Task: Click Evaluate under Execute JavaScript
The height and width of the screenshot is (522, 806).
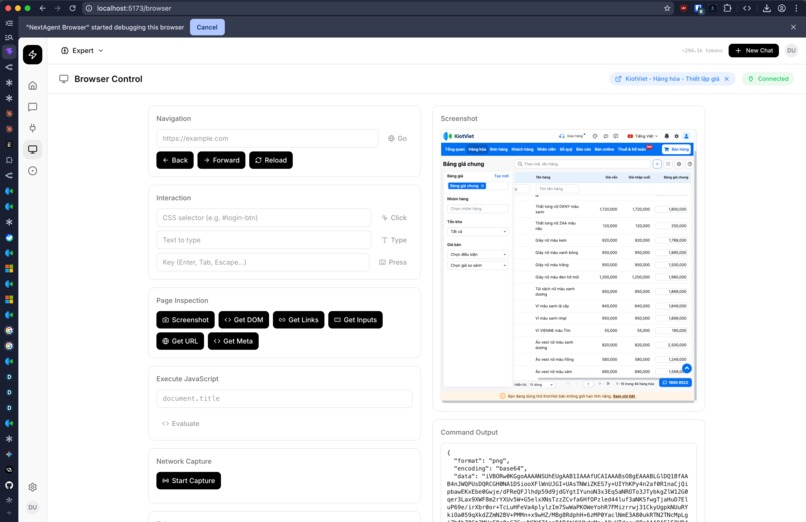Action: point(180,423)
